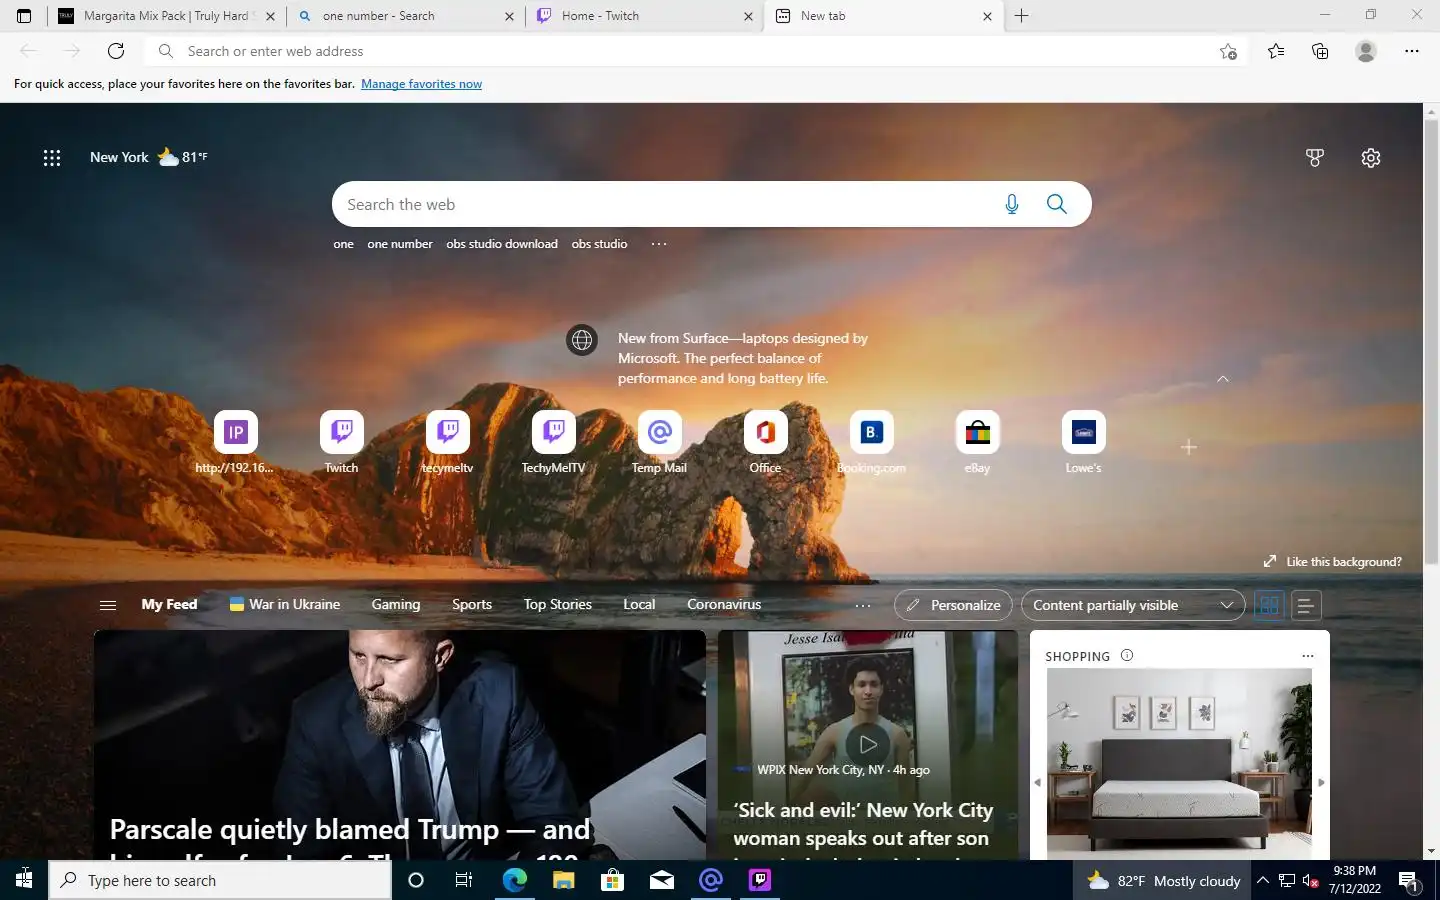The width and height of the screenshot is (1440, 900).
Task: Select Gaming feed tab
Action: [396, 604]
